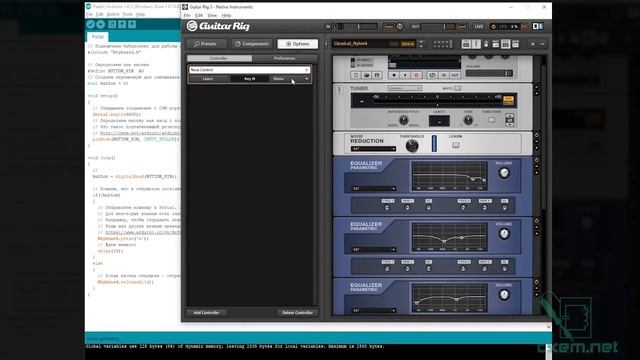The height and width of the screenshot is (360, 640).
Task: Toggle the metronome rack tool icon
Action: (x=486, y=44)
